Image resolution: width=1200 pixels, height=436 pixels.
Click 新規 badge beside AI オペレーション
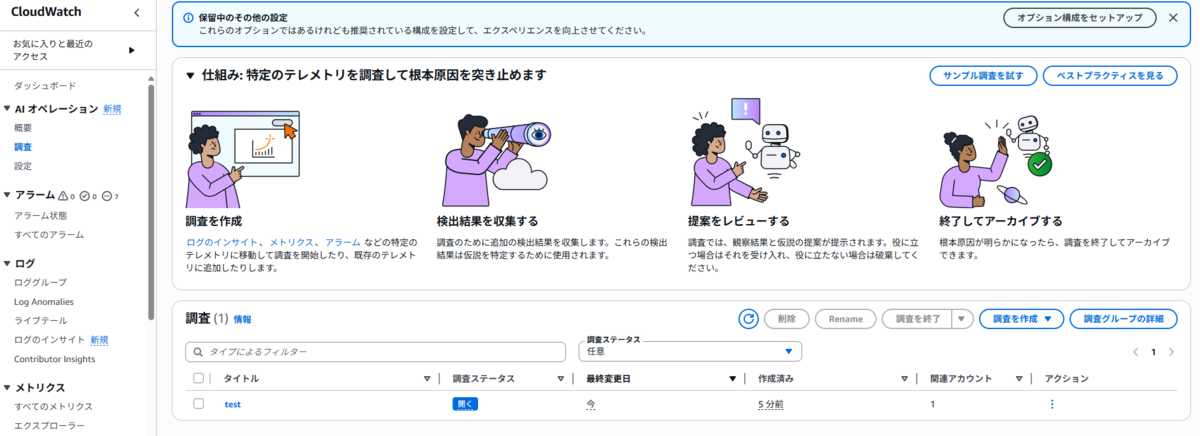[x=112, y=109]
